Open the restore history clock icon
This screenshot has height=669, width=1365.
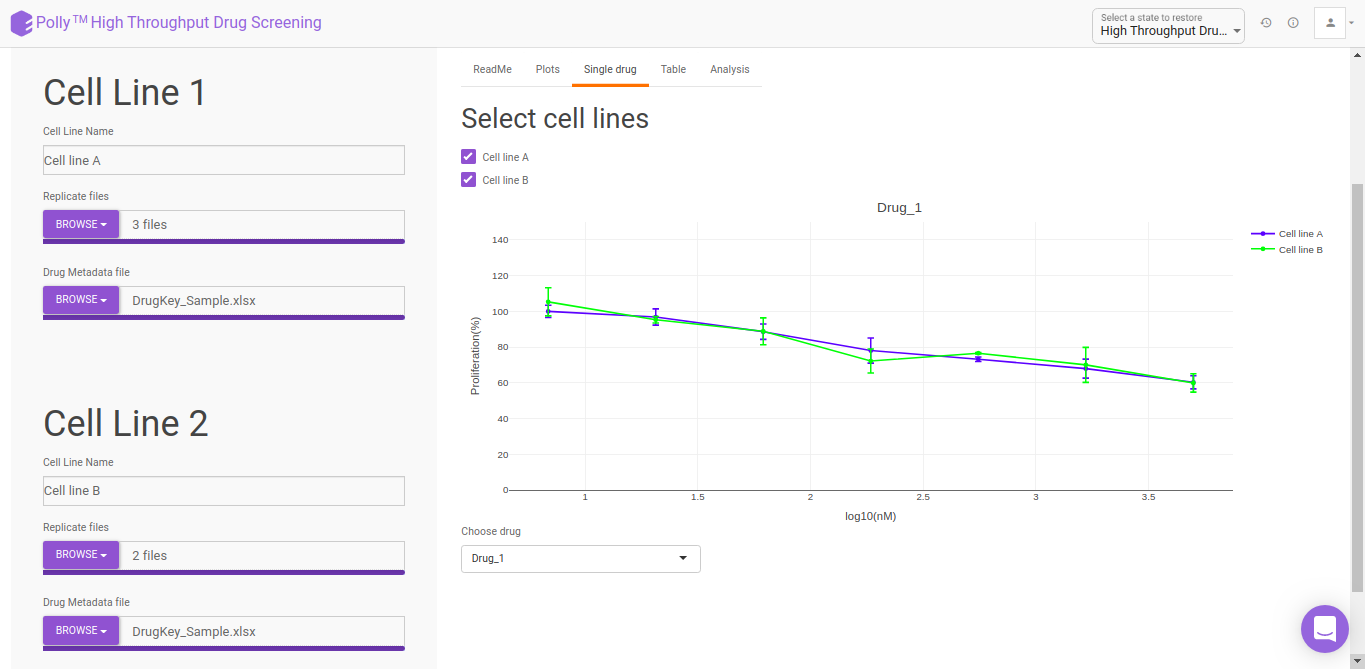(x=1266, y=23)
